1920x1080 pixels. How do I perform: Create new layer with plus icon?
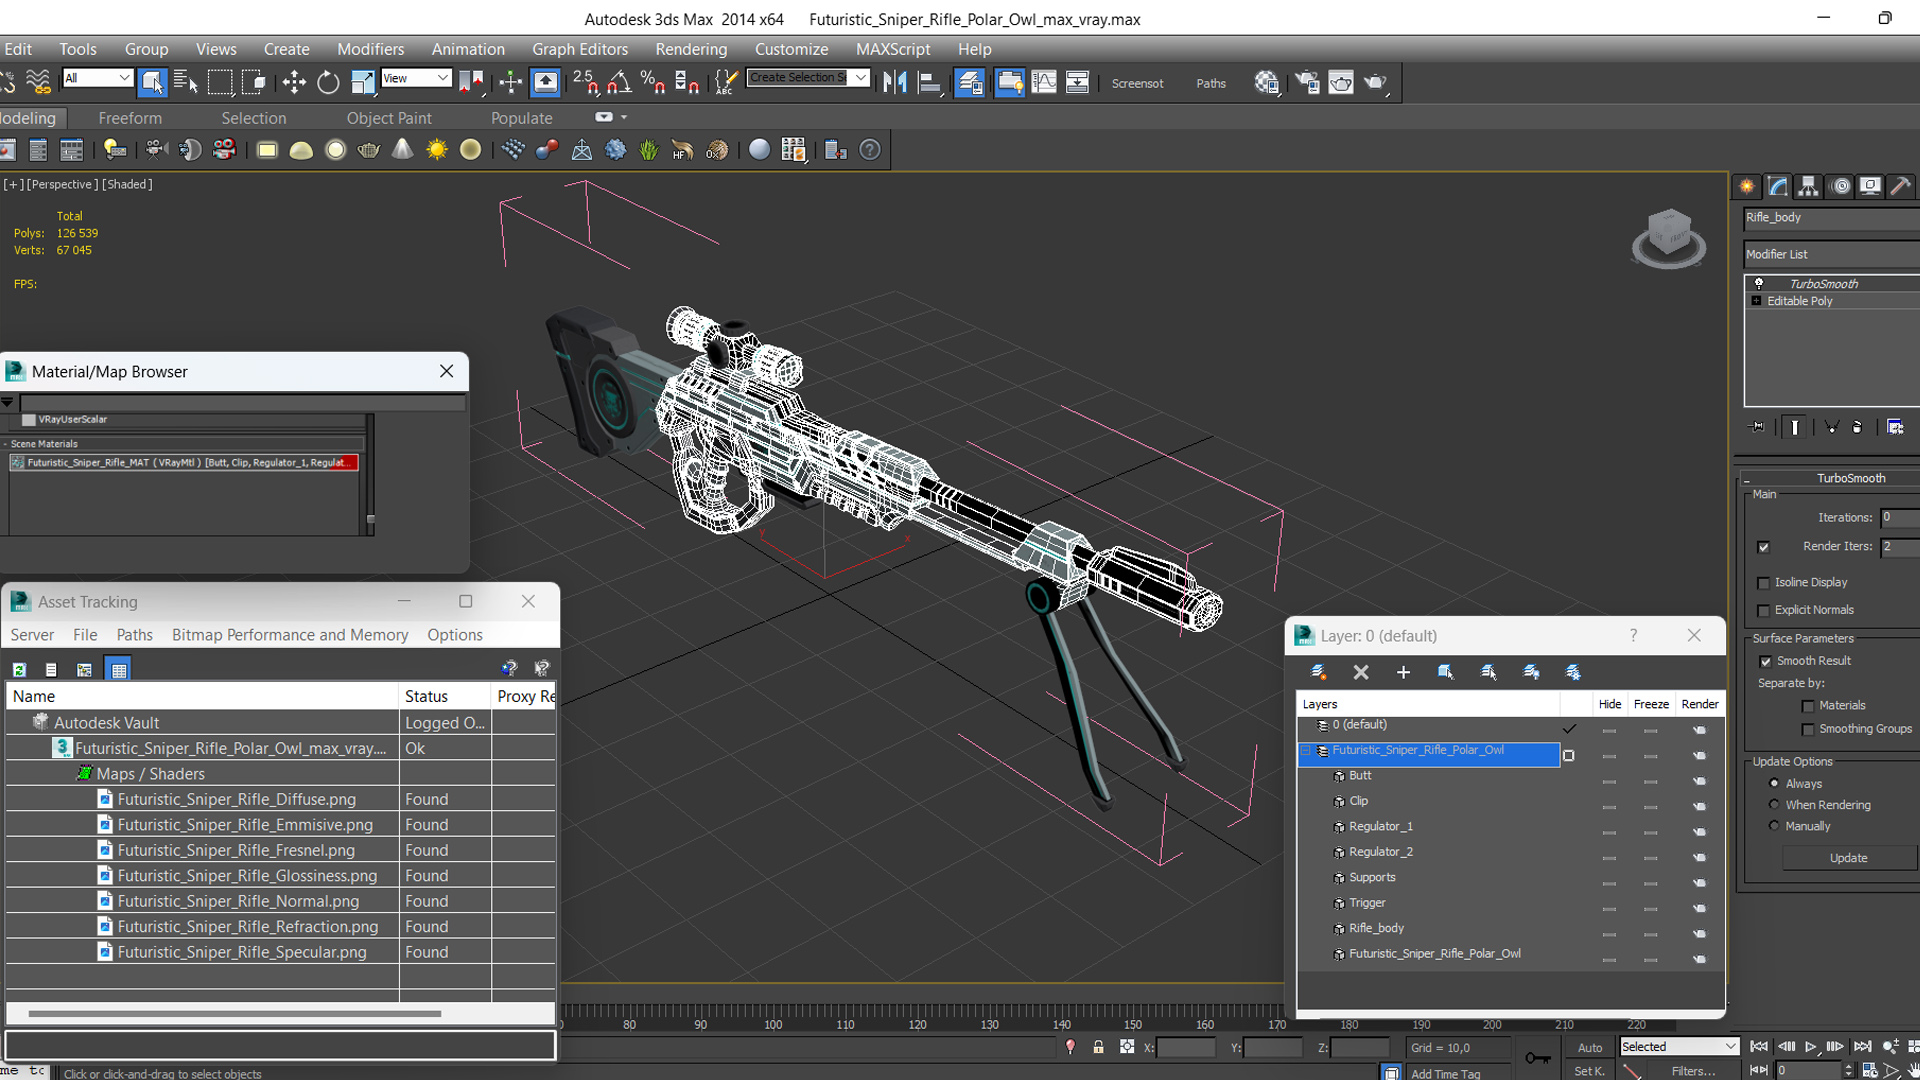[x=1403, y=673]
